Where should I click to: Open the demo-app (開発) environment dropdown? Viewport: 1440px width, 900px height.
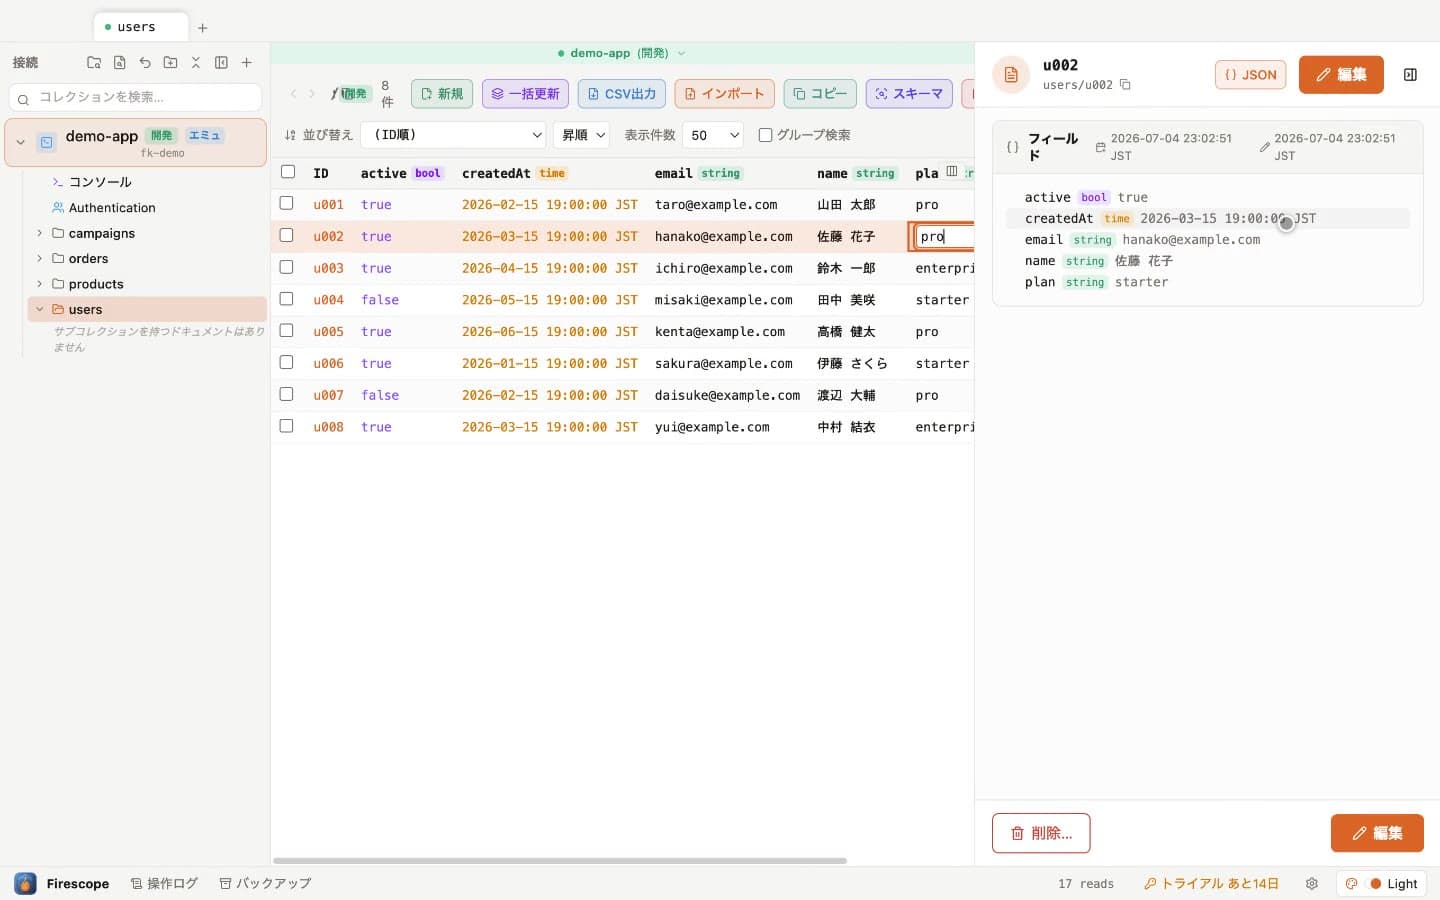622,53
